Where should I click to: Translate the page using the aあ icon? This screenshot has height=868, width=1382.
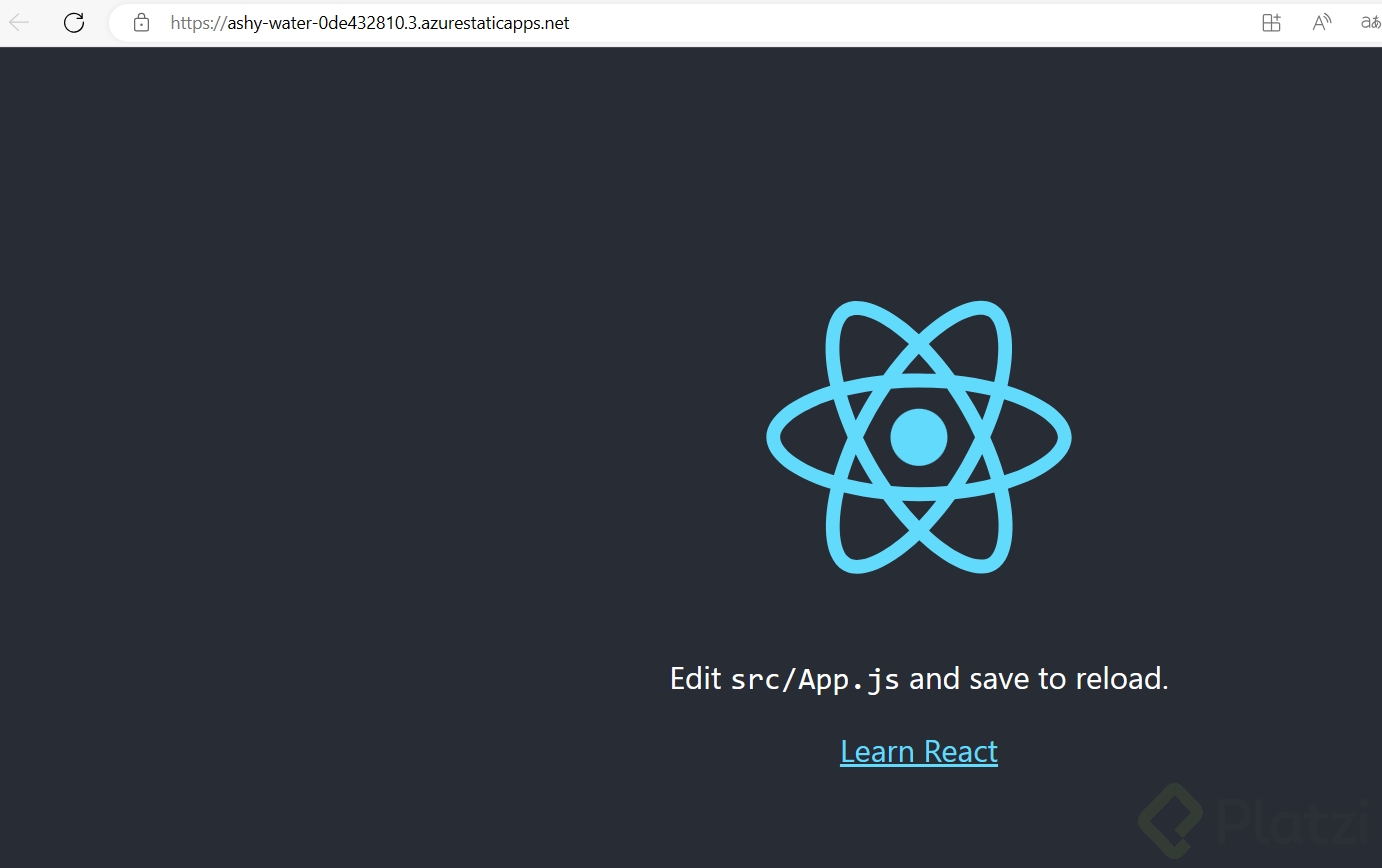coord(1370,22)
